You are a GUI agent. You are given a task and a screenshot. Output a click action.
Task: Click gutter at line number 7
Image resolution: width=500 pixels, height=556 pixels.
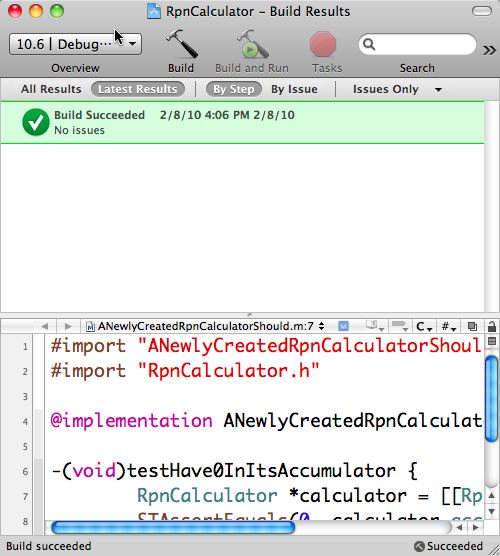pos(25,496)
